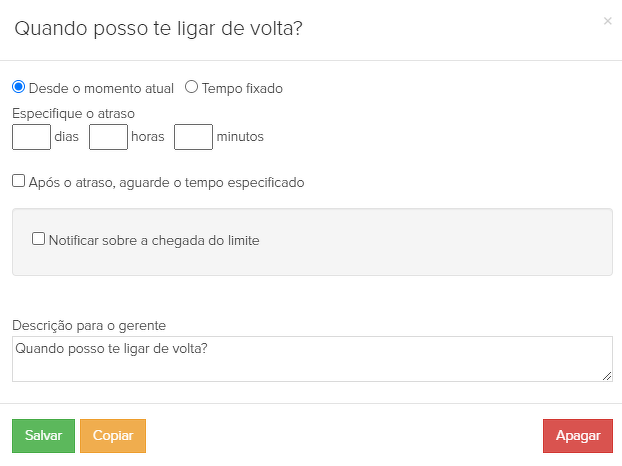Click the dialog title 'Quando posso te ligar de volta?'
Image resolution: width=622 pixels, height=466 pixels.
coord(158,29)
